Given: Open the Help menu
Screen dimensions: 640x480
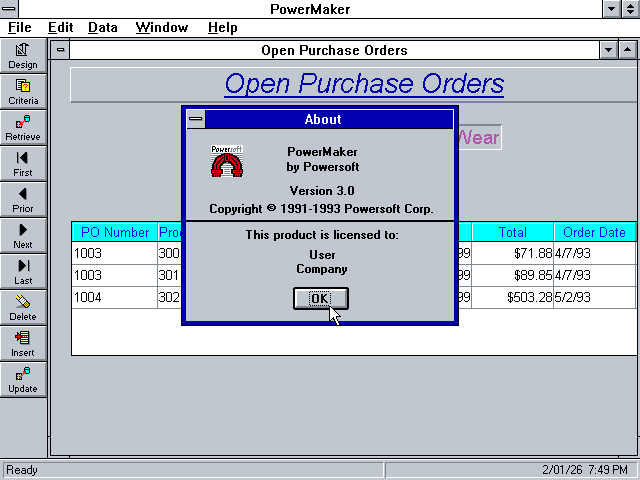Looking at the screenshot, I should tap(222, 28).
